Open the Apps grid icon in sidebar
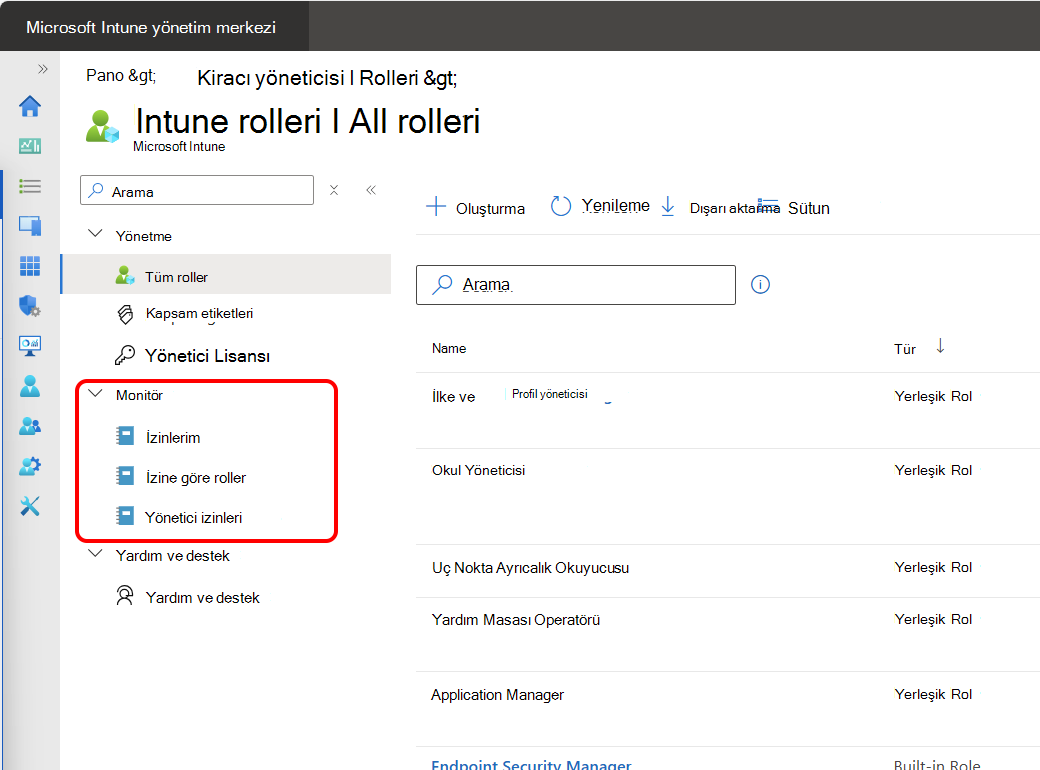1040x770 pixels. [x=30, y=266]
